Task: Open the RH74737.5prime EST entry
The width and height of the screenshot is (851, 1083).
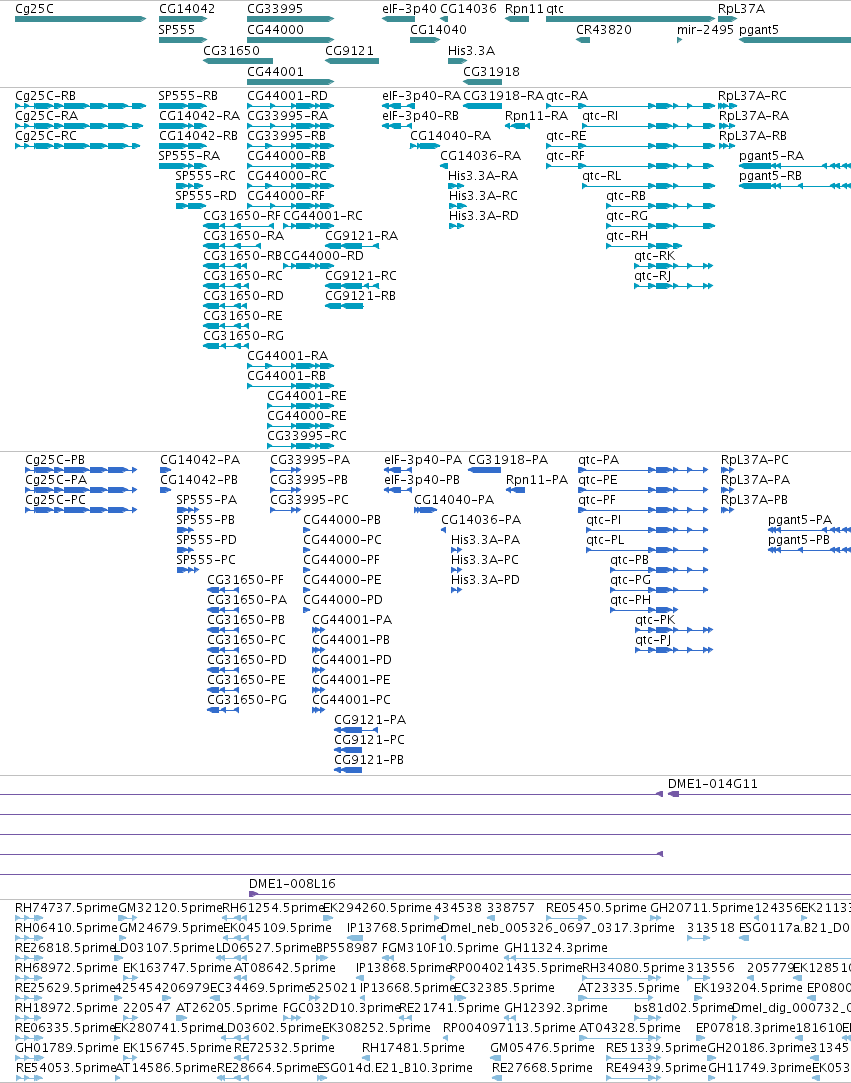Action: point(28,918)
